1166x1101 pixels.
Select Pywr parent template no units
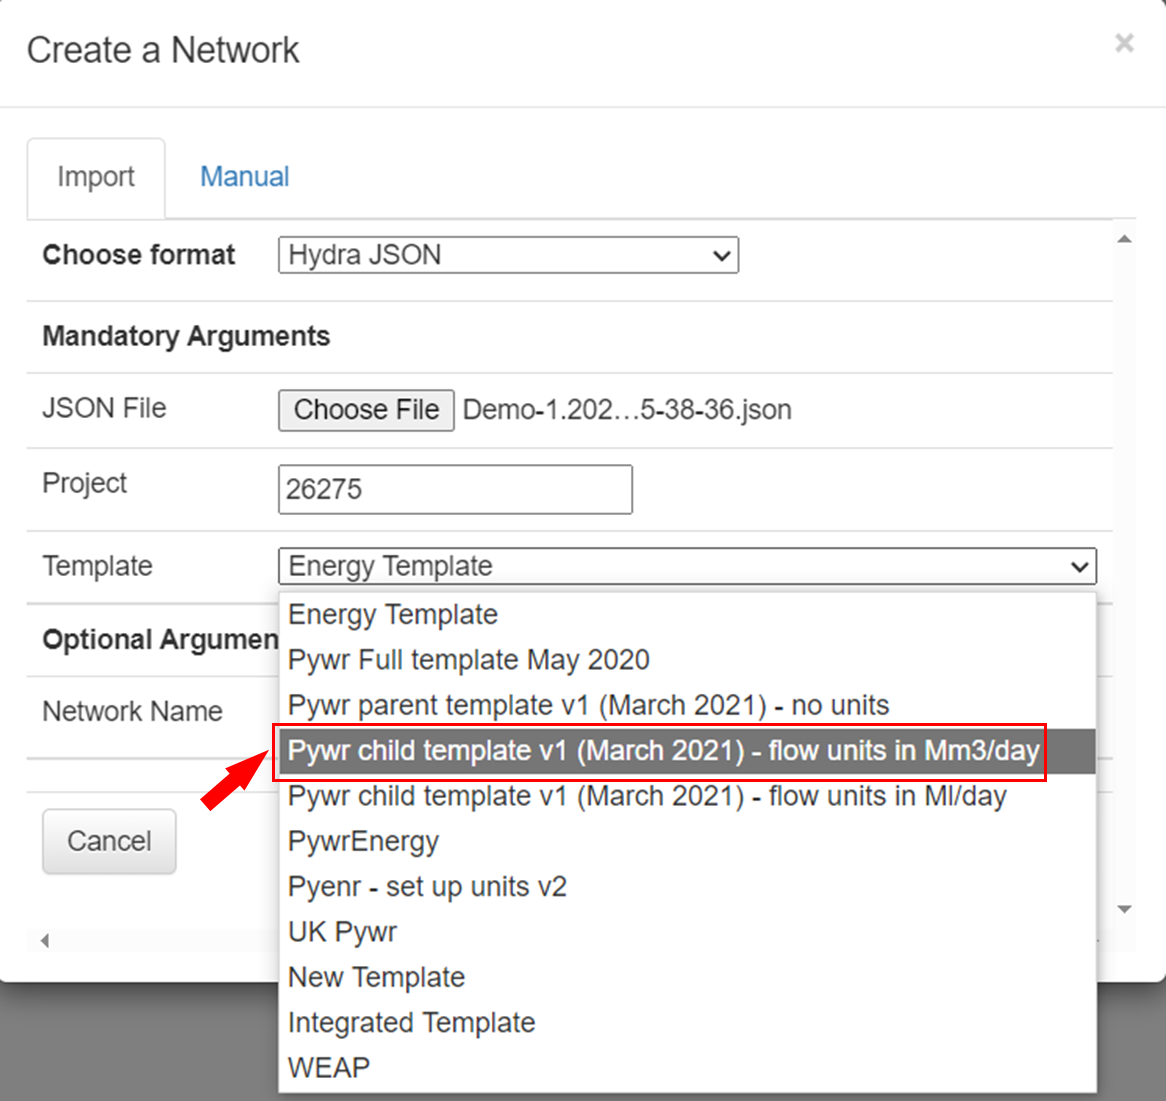588,705
